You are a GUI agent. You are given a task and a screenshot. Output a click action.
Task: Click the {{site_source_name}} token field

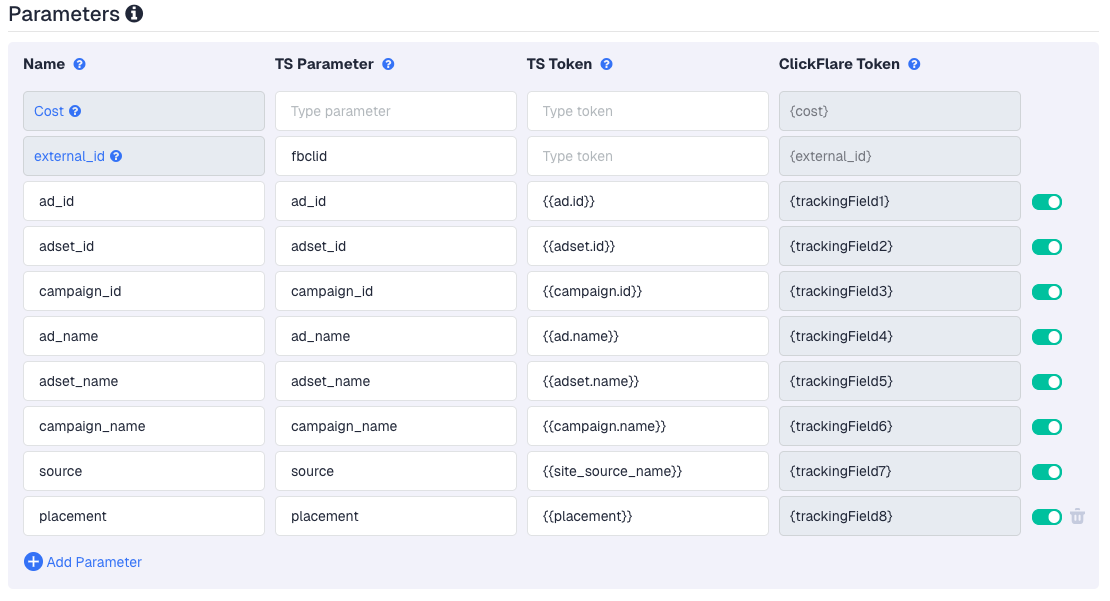[647, 471]
